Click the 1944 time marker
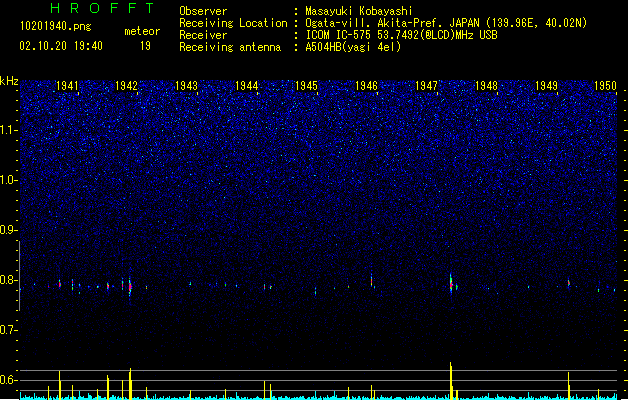The image size is (629, 400). click(x=246, y=86)
